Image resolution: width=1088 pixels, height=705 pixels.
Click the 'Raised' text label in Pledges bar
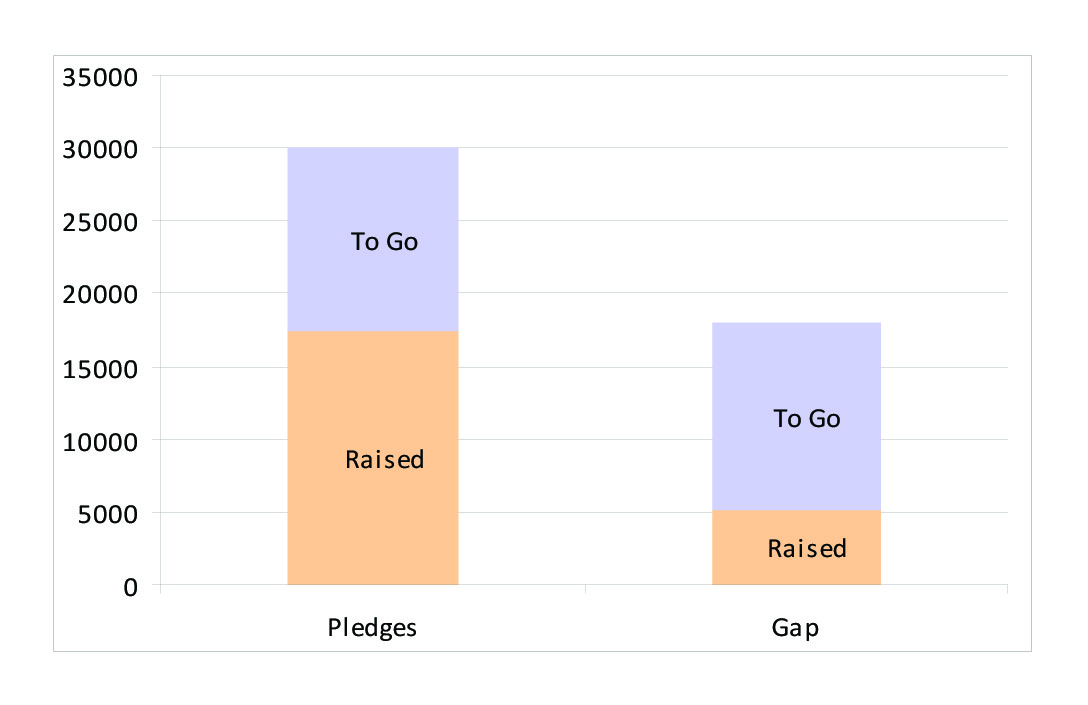385,460
